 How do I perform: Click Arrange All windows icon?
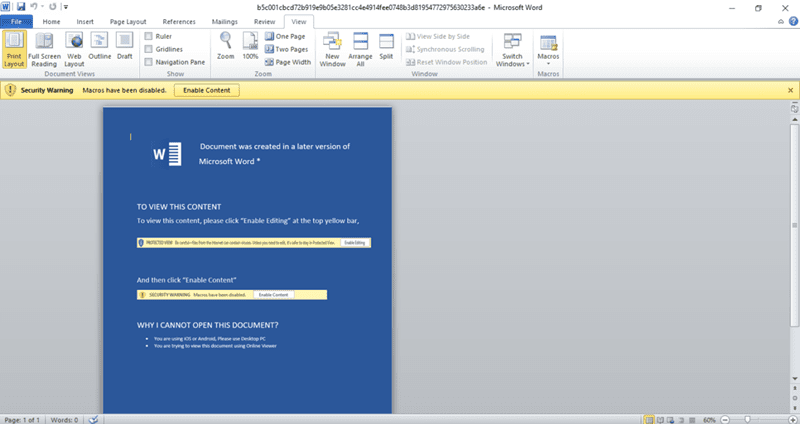[360, 48]
